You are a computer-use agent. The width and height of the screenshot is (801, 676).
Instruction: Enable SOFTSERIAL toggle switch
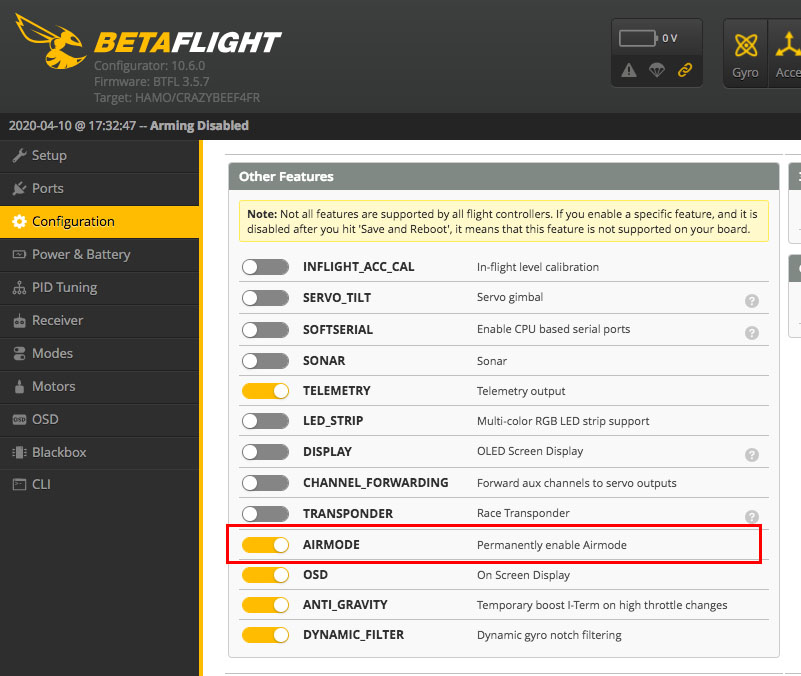265,329
